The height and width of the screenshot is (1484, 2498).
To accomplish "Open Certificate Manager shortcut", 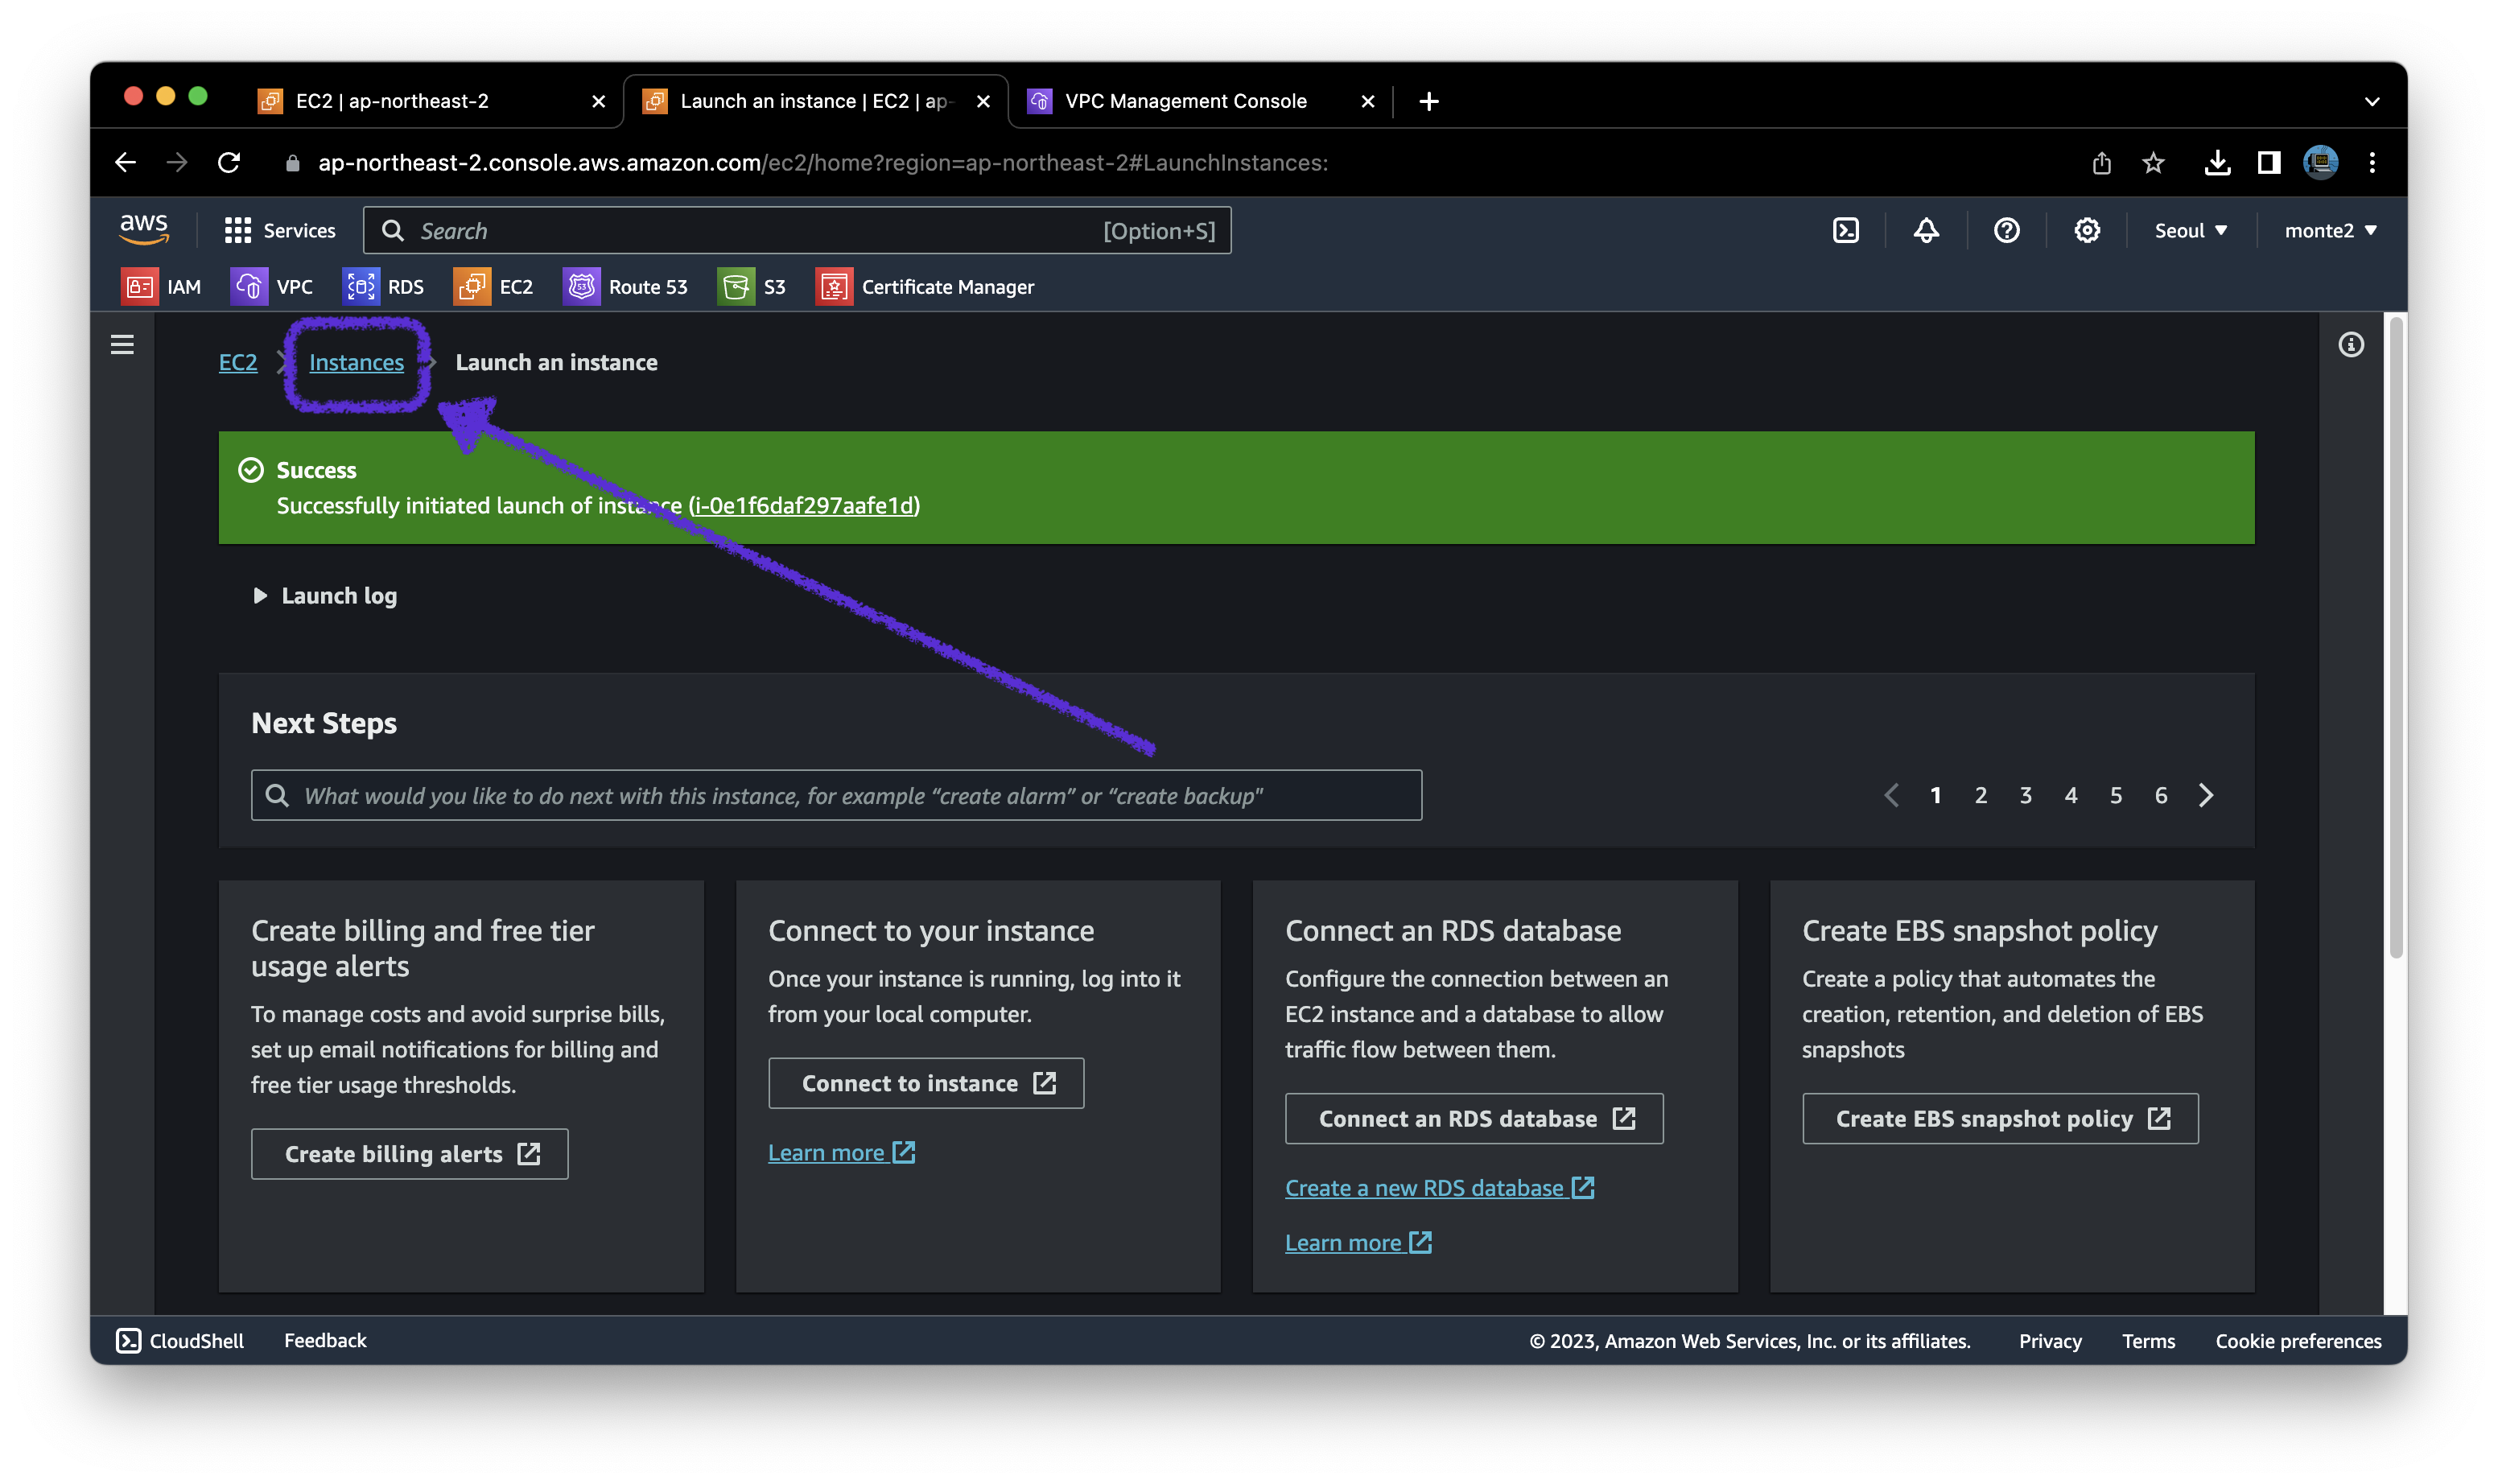I will point(924,287).
